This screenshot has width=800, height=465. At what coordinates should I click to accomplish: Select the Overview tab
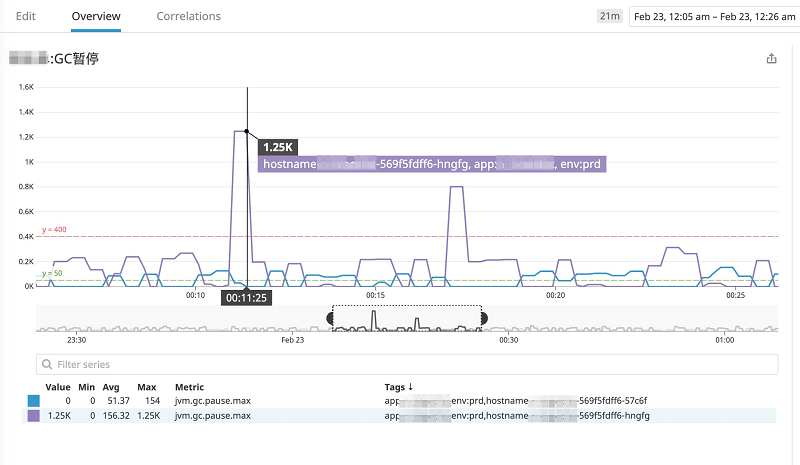tap(97, 16)
